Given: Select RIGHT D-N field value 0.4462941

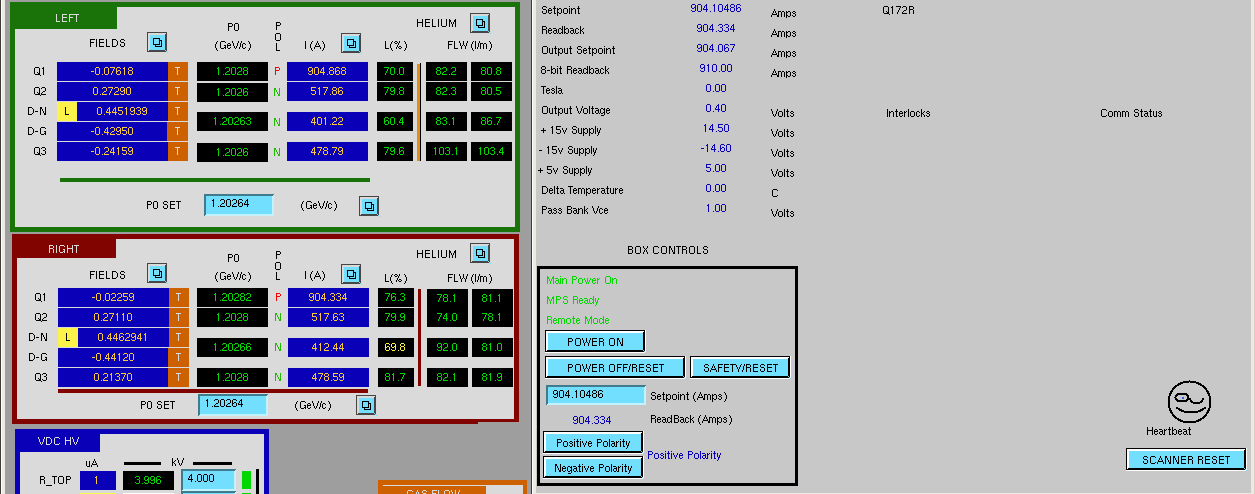Looking at the screenshot, I should click(x=122, y=337).
